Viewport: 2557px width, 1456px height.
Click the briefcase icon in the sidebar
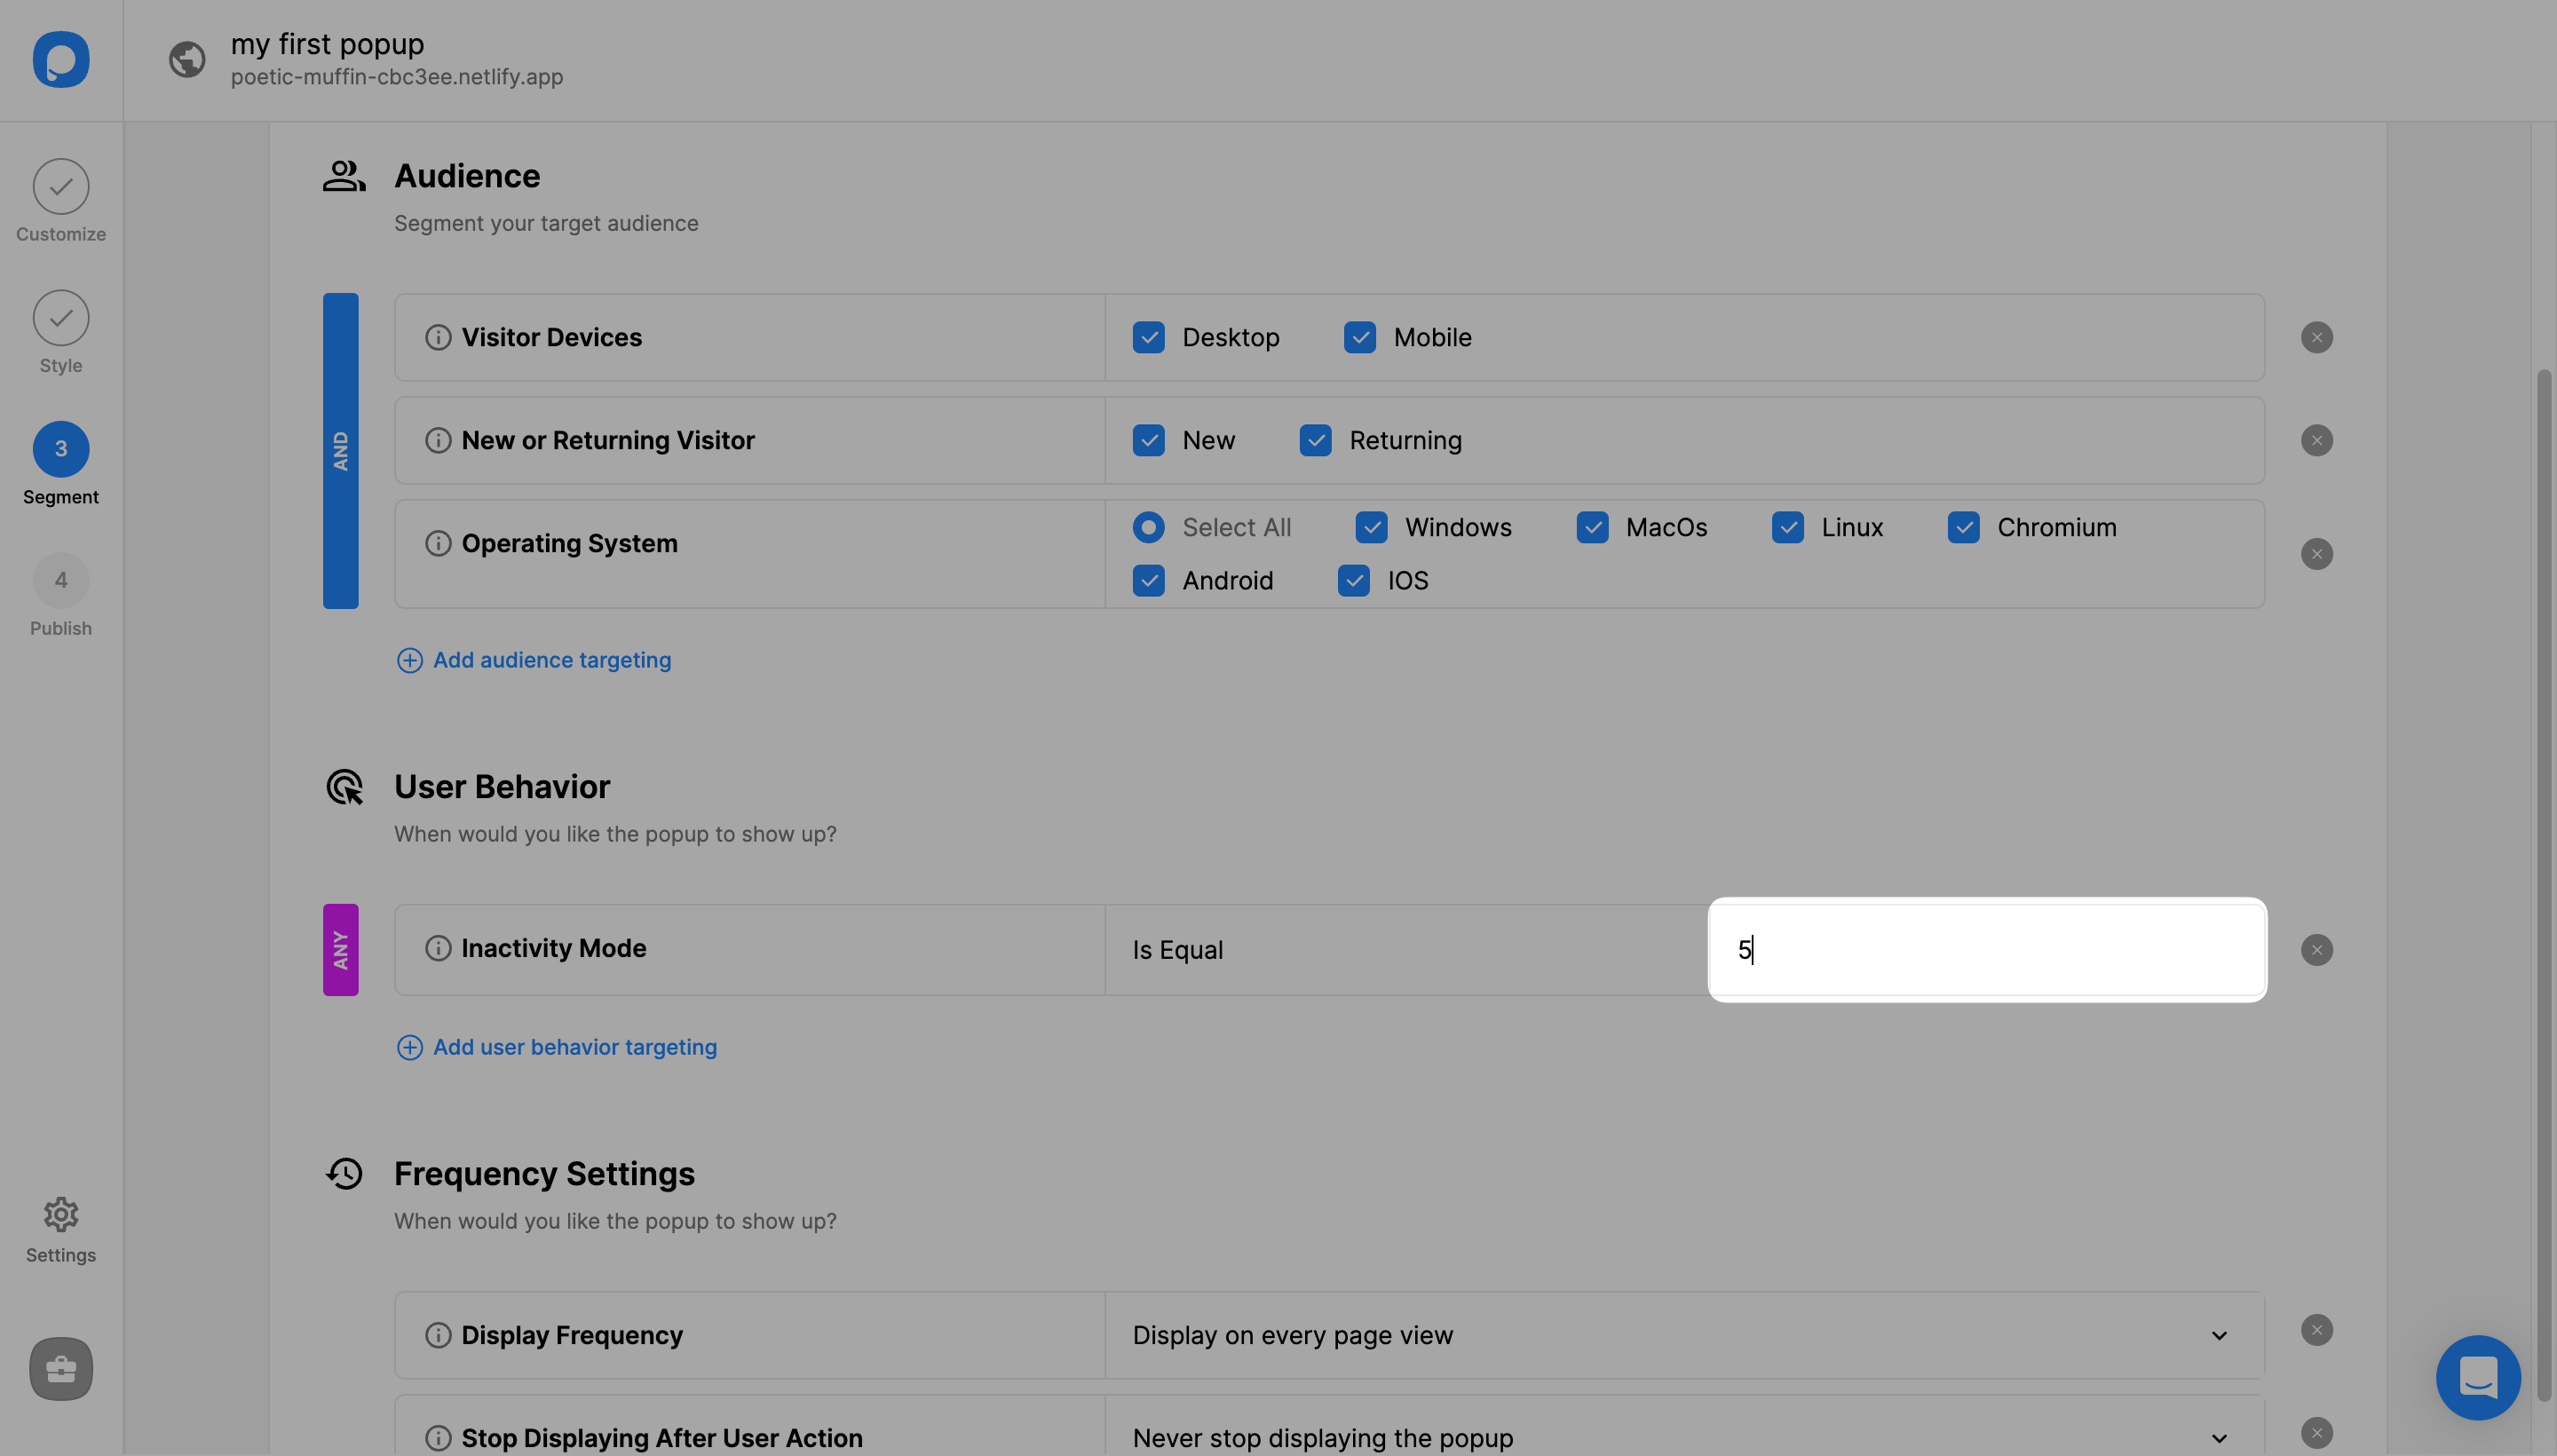coord(60,1369)
